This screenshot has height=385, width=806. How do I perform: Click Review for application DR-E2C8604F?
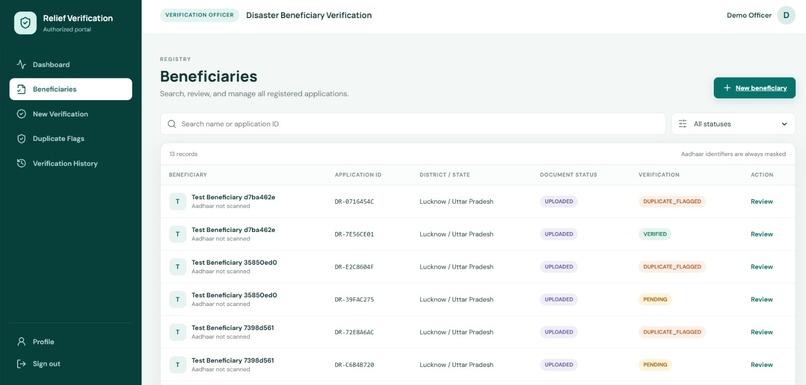(762, 267)
